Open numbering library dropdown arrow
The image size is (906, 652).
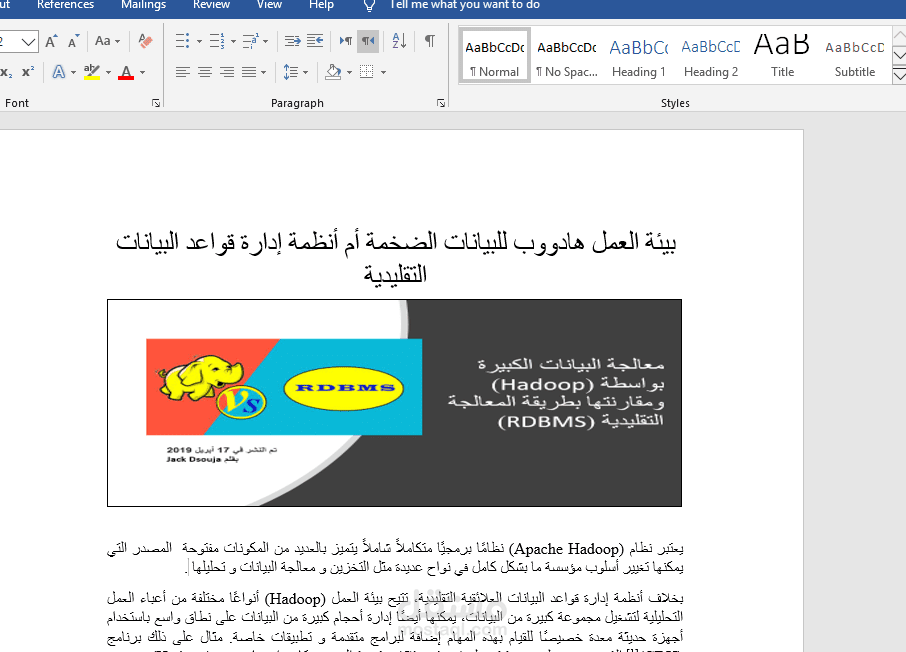(x=233, y=42)
